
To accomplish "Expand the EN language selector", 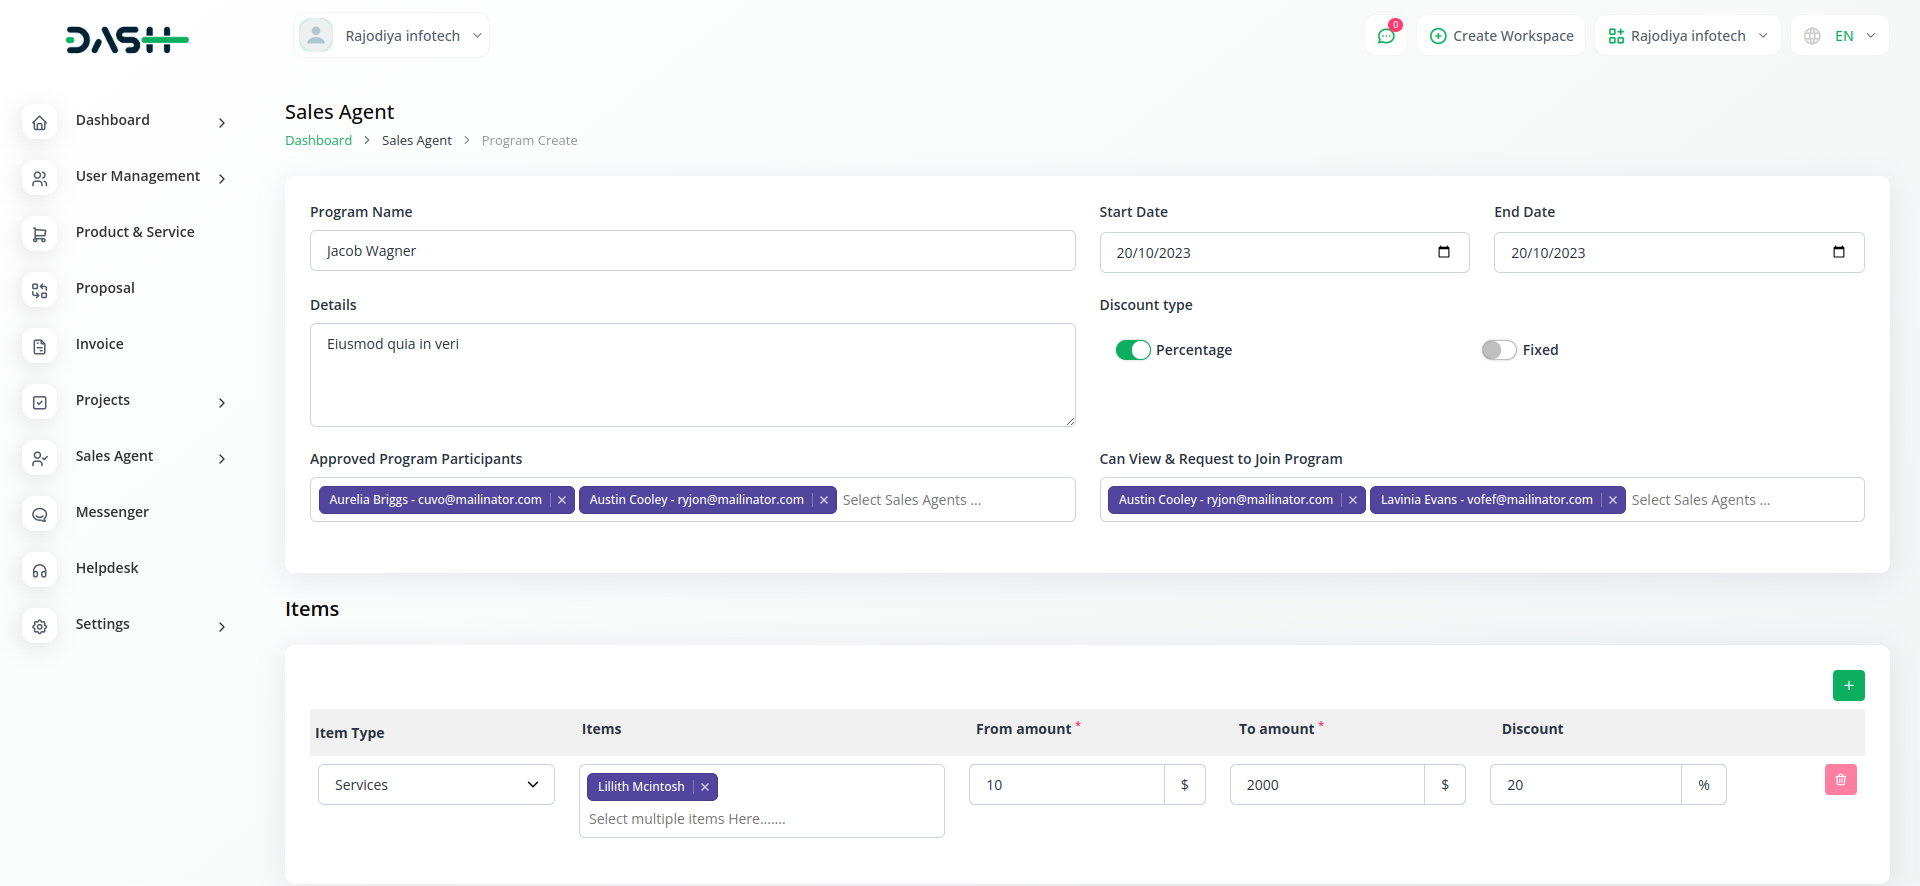I will (x=1840, y=36).
